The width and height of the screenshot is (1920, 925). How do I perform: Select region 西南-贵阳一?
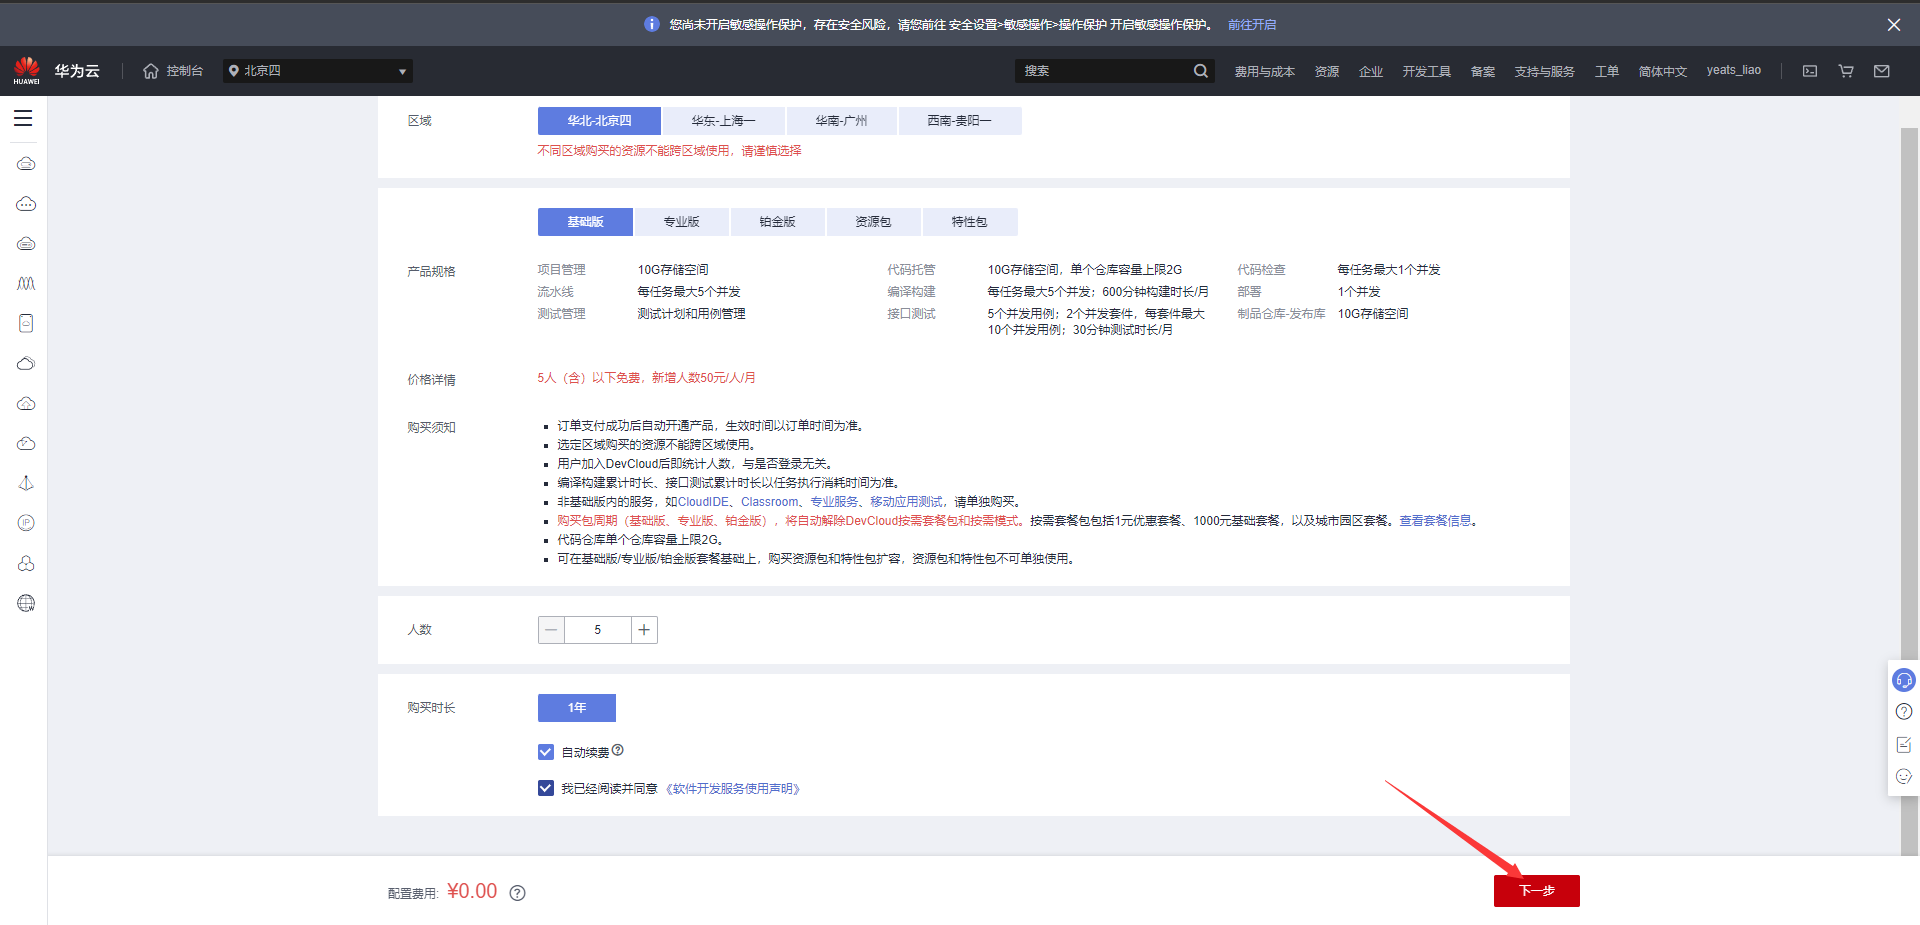point(960,121)
